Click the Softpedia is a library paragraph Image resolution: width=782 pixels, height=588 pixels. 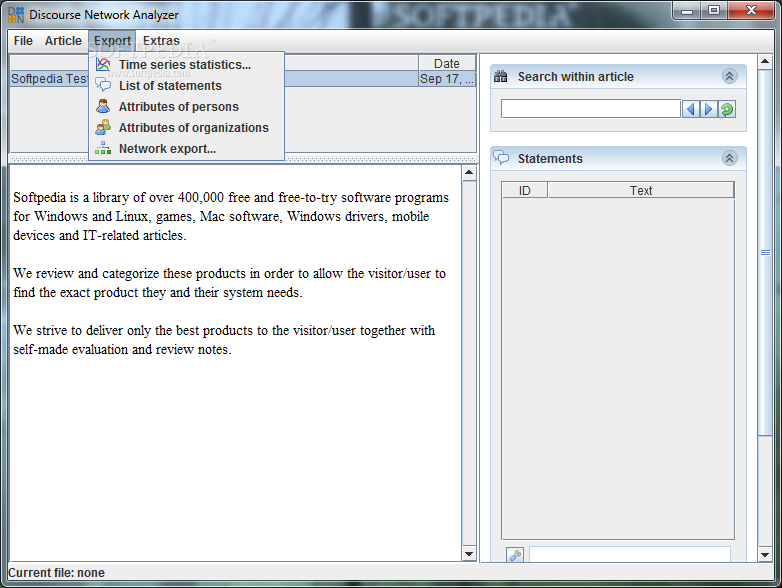[x=231, y=216]
